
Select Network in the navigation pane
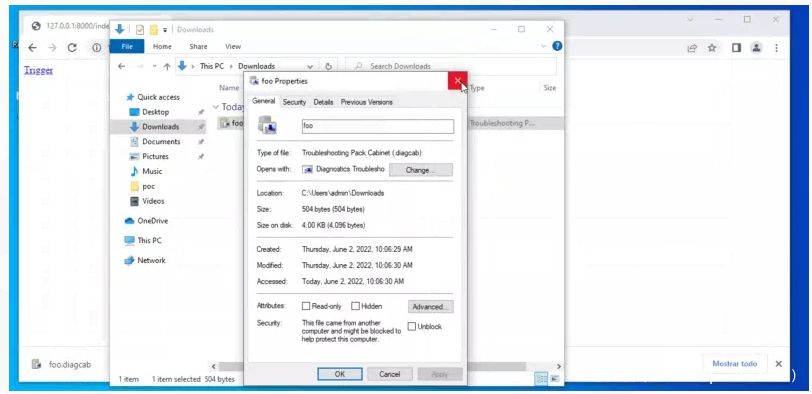click(x=151, y=260)
